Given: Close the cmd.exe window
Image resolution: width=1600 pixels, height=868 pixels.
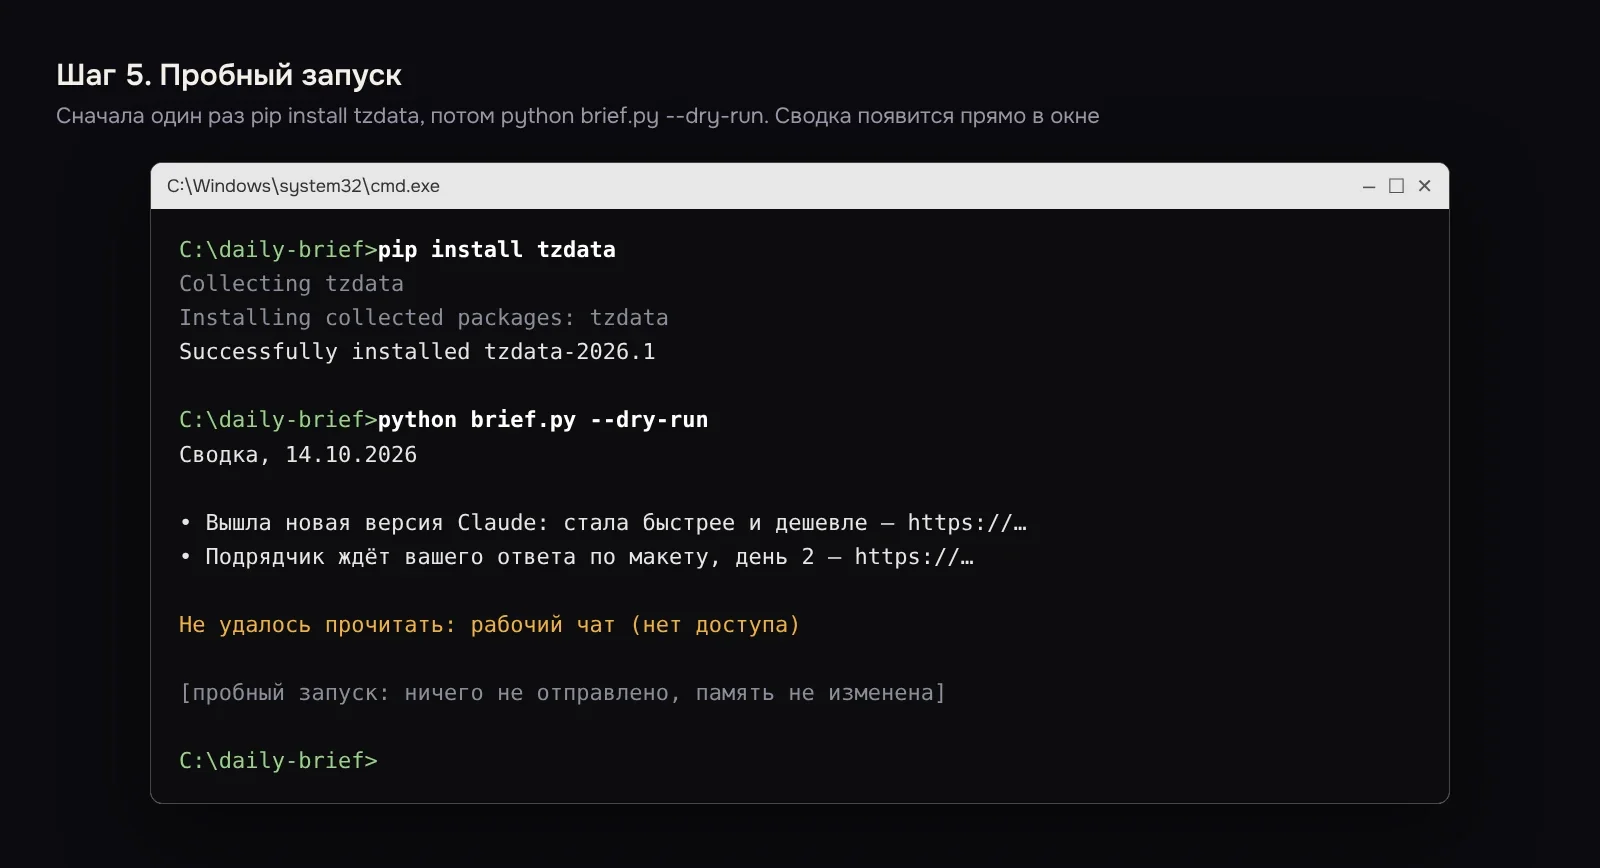Looking at the screenshot, I should tap(1425, 186).
